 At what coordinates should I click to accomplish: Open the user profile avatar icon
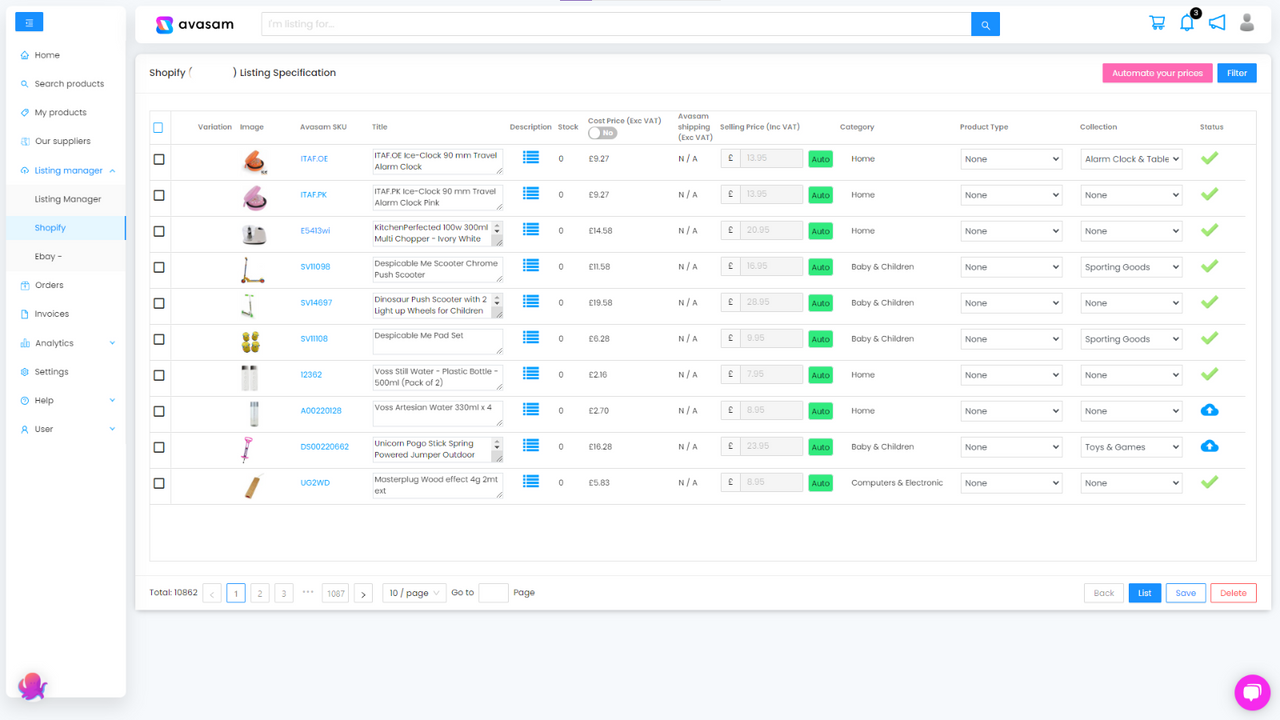point(1247,21)
